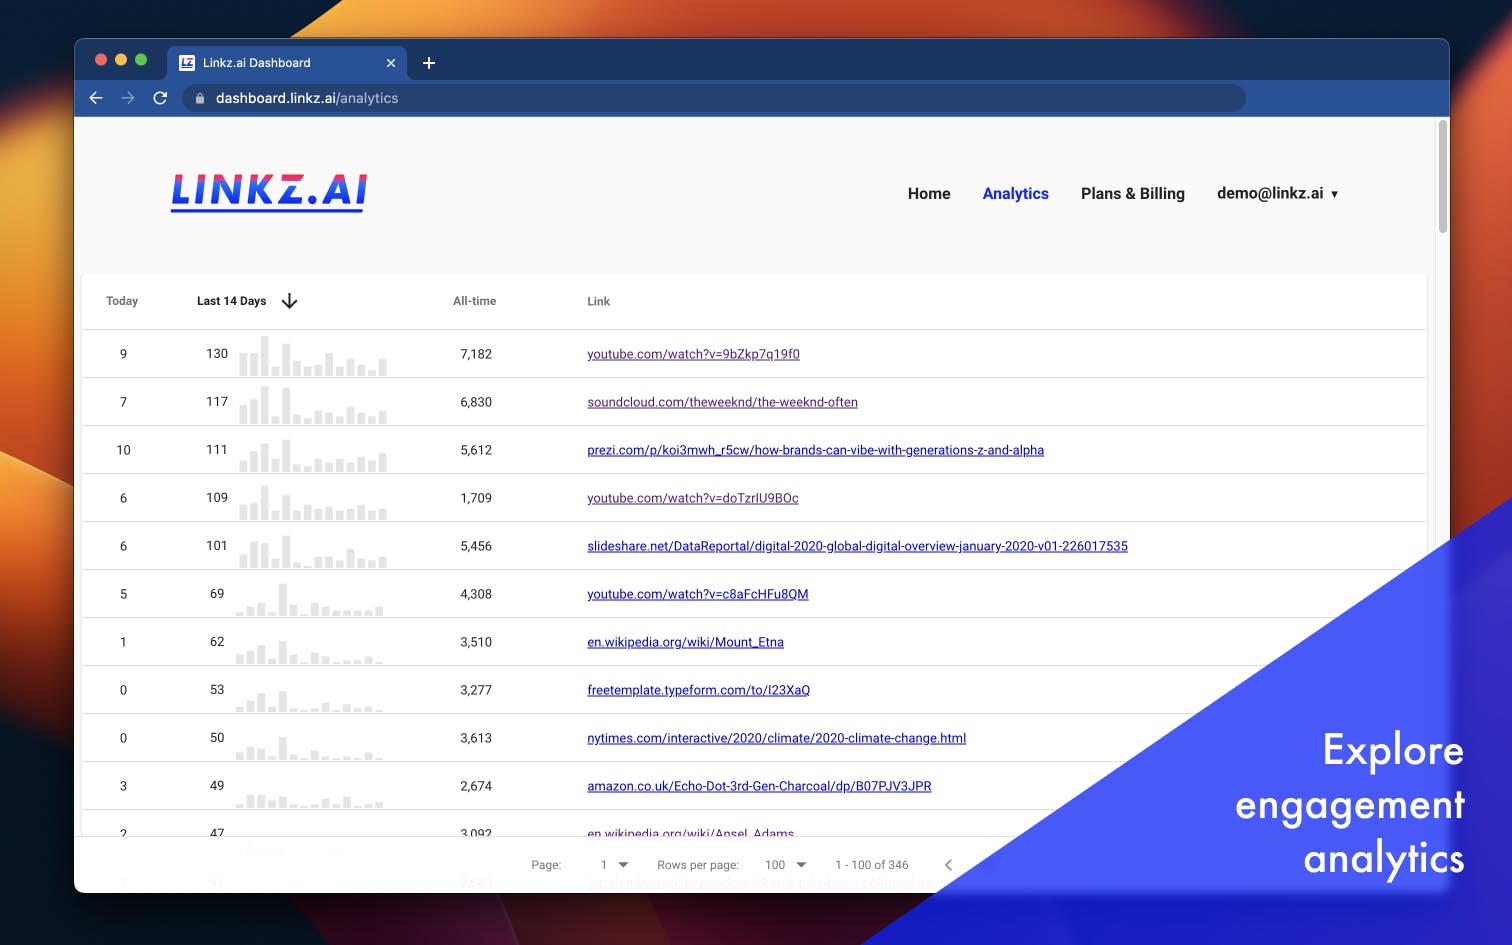Screen dimensions: 1512x945
Task: Open the Analytics nav item
Action: tap(1016, 194)
